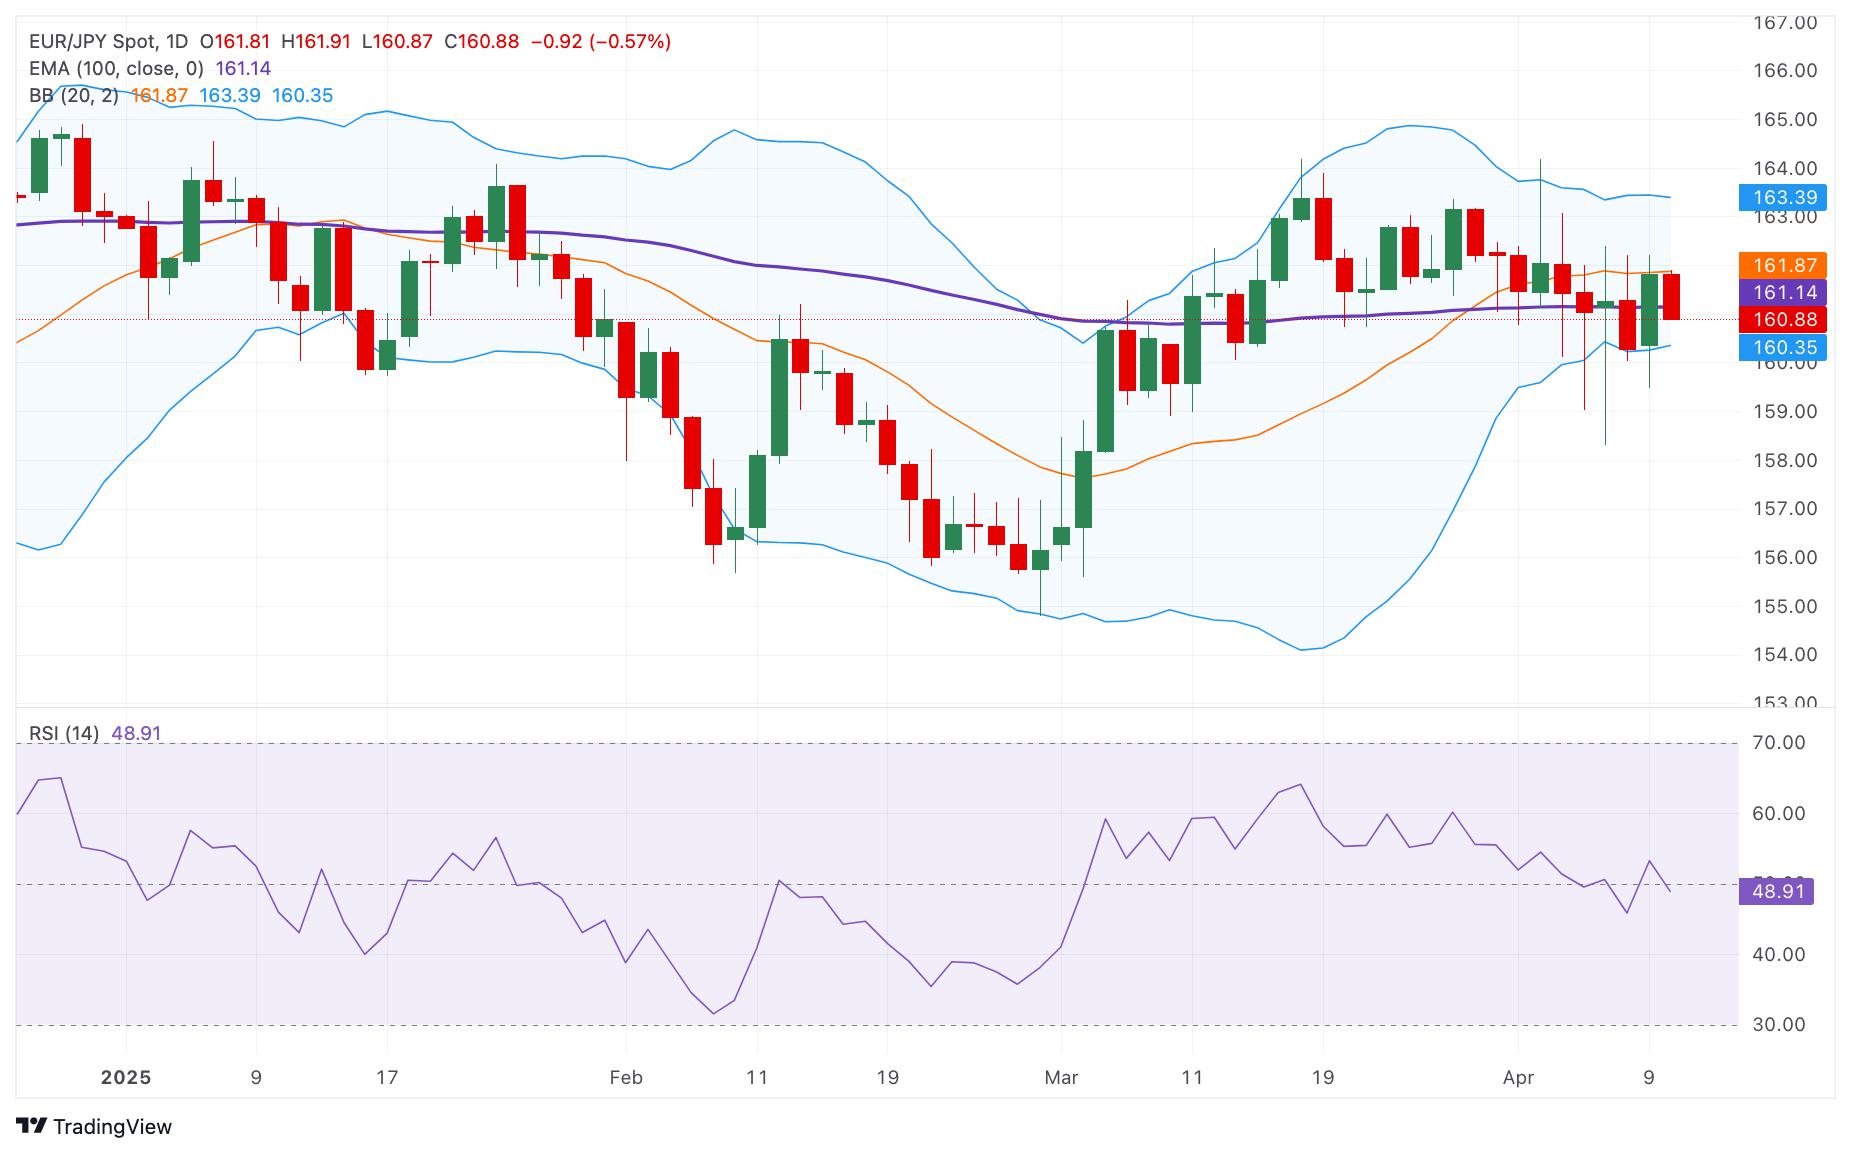This screenshot has width=1851, height=1154.
Task: Click the 154.00 price axis label
Action: click(x=1787, y=654)
